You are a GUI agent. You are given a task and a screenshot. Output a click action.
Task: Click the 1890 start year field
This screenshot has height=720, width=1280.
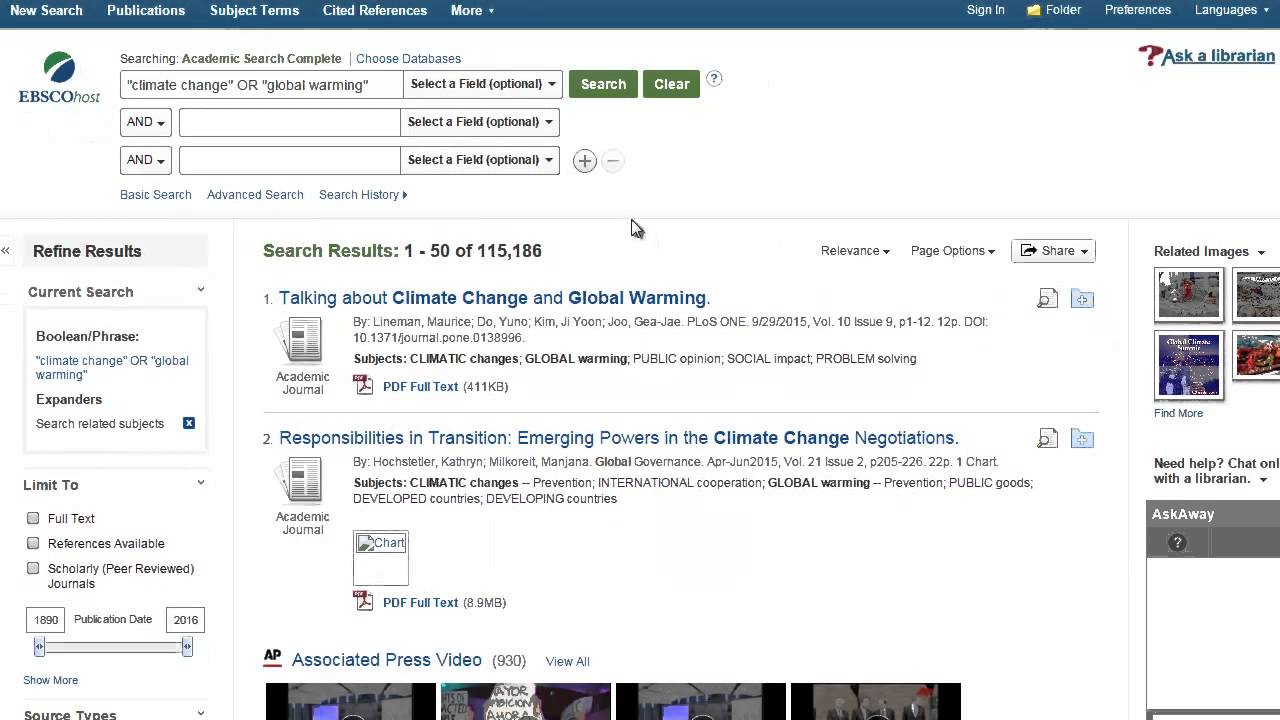(45, 620)
